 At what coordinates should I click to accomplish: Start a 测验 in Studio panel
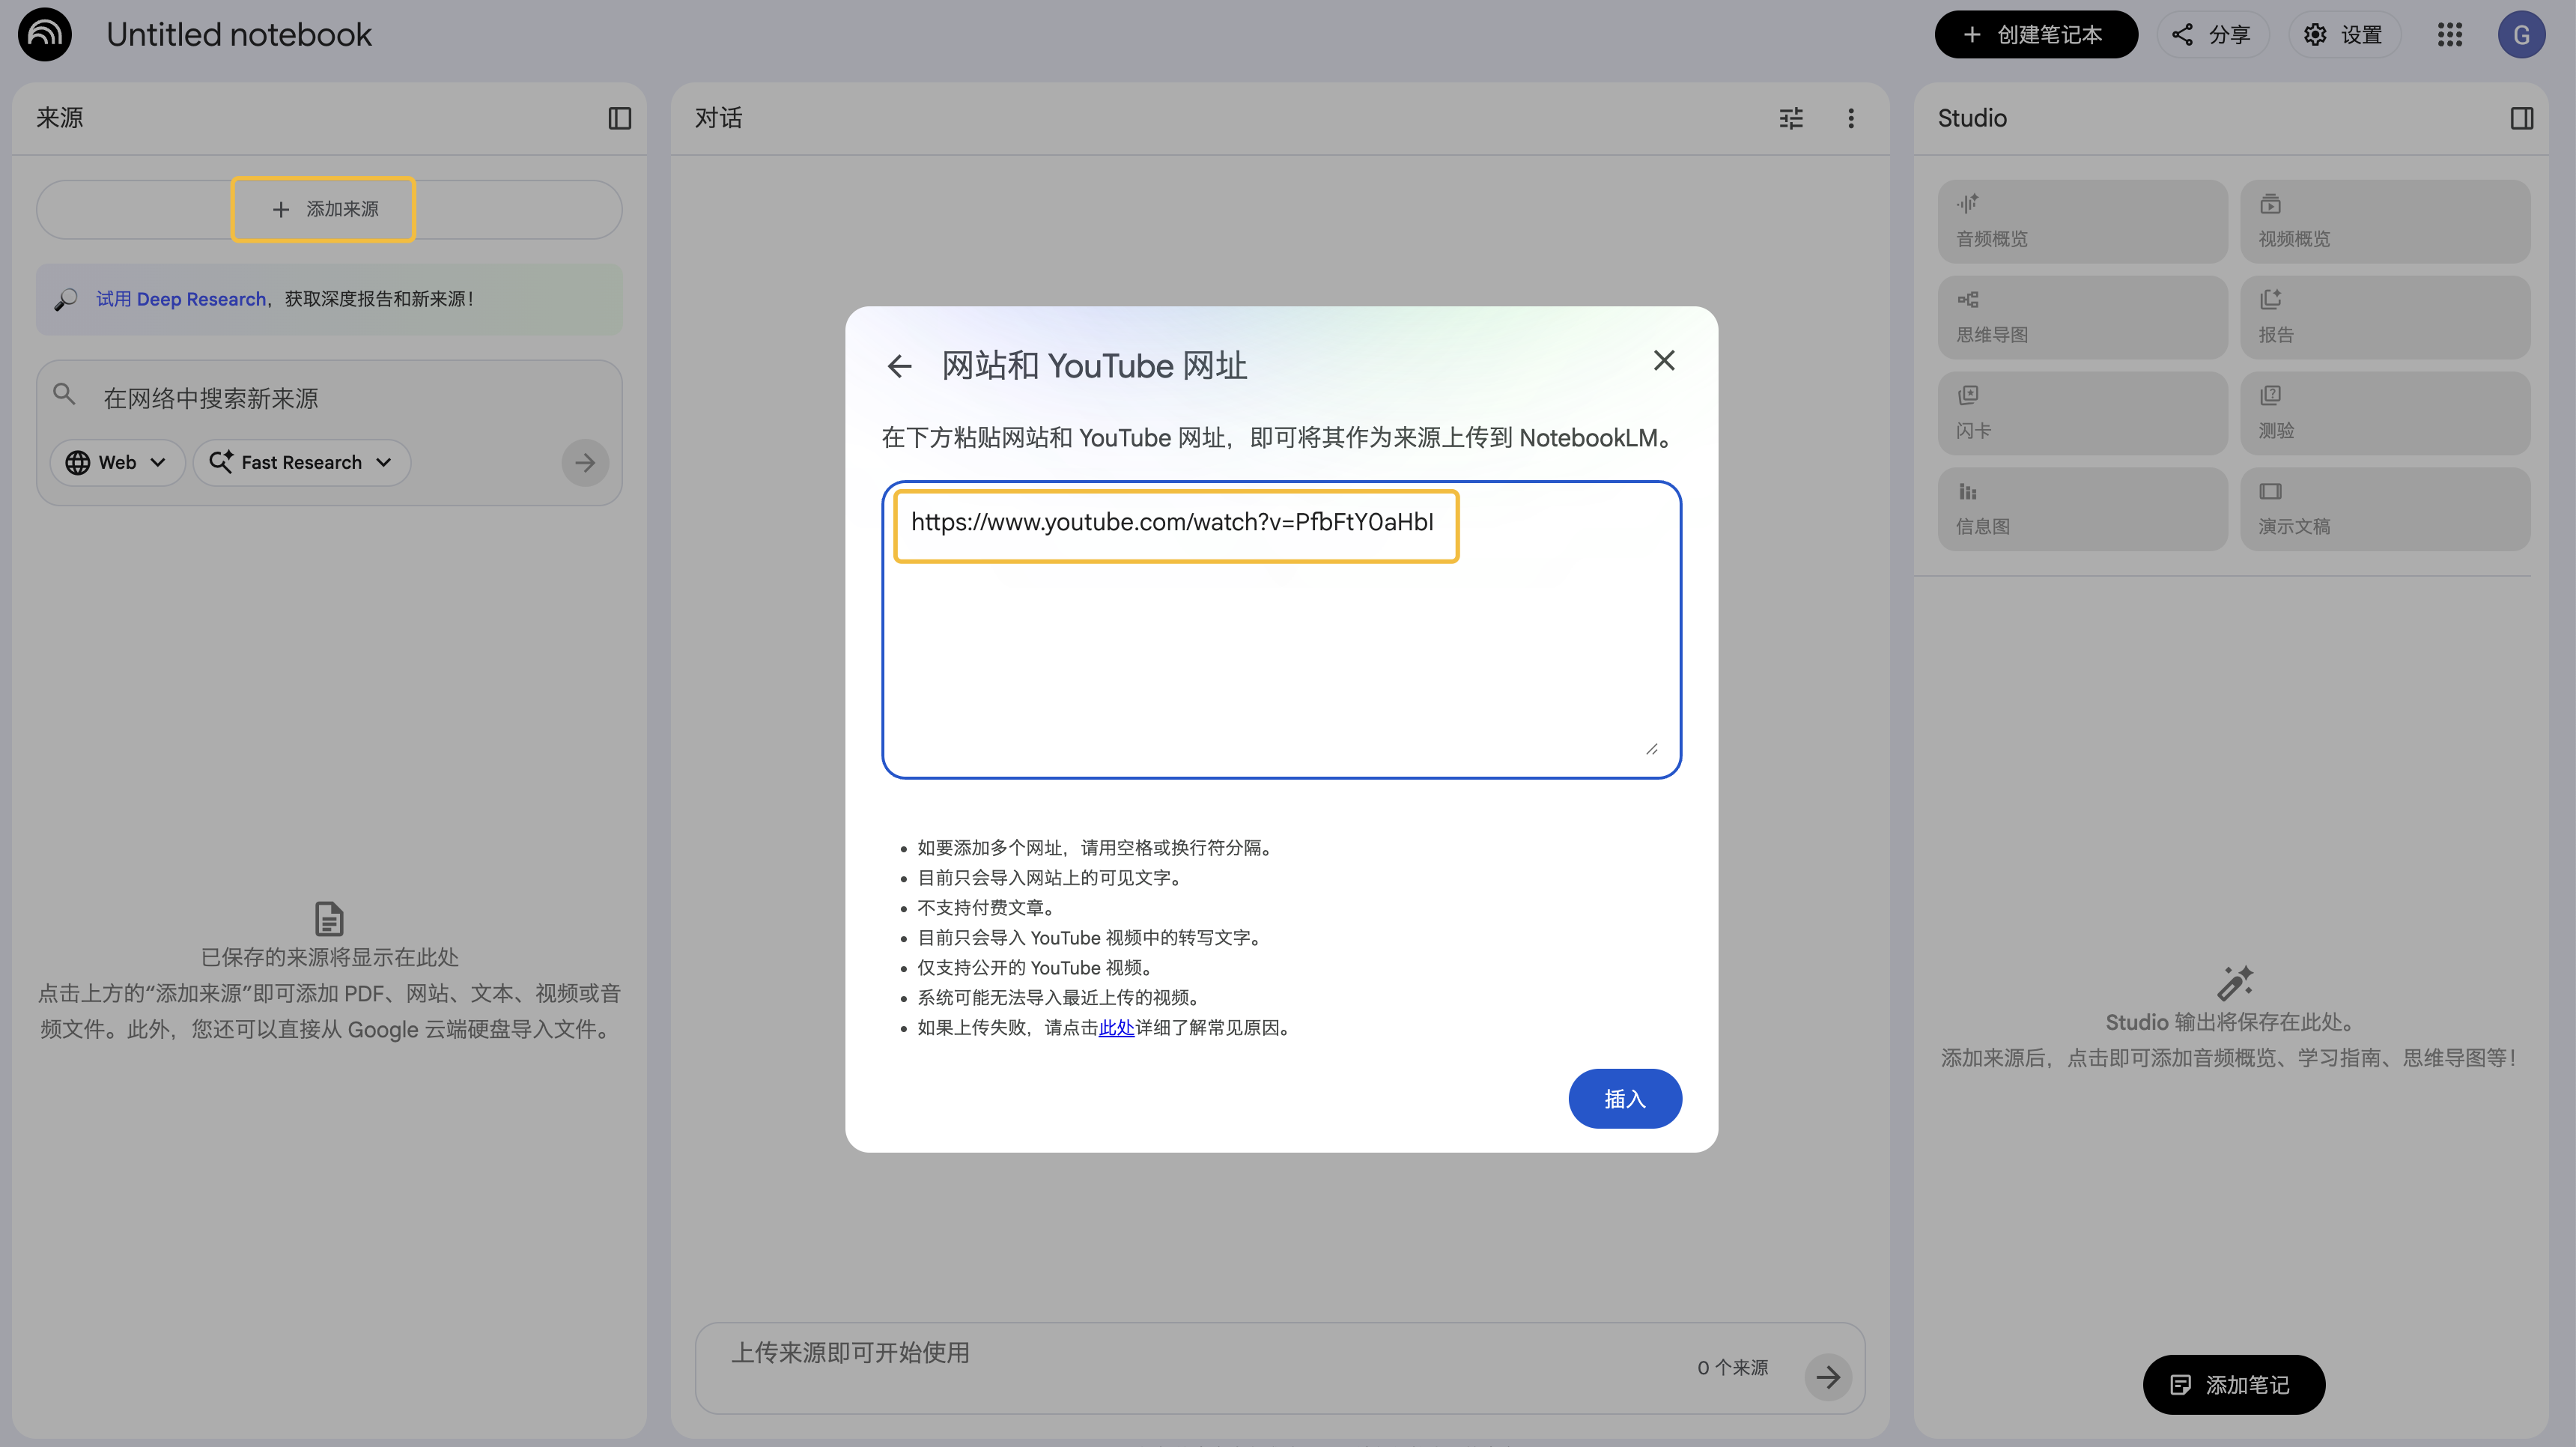2386,412
